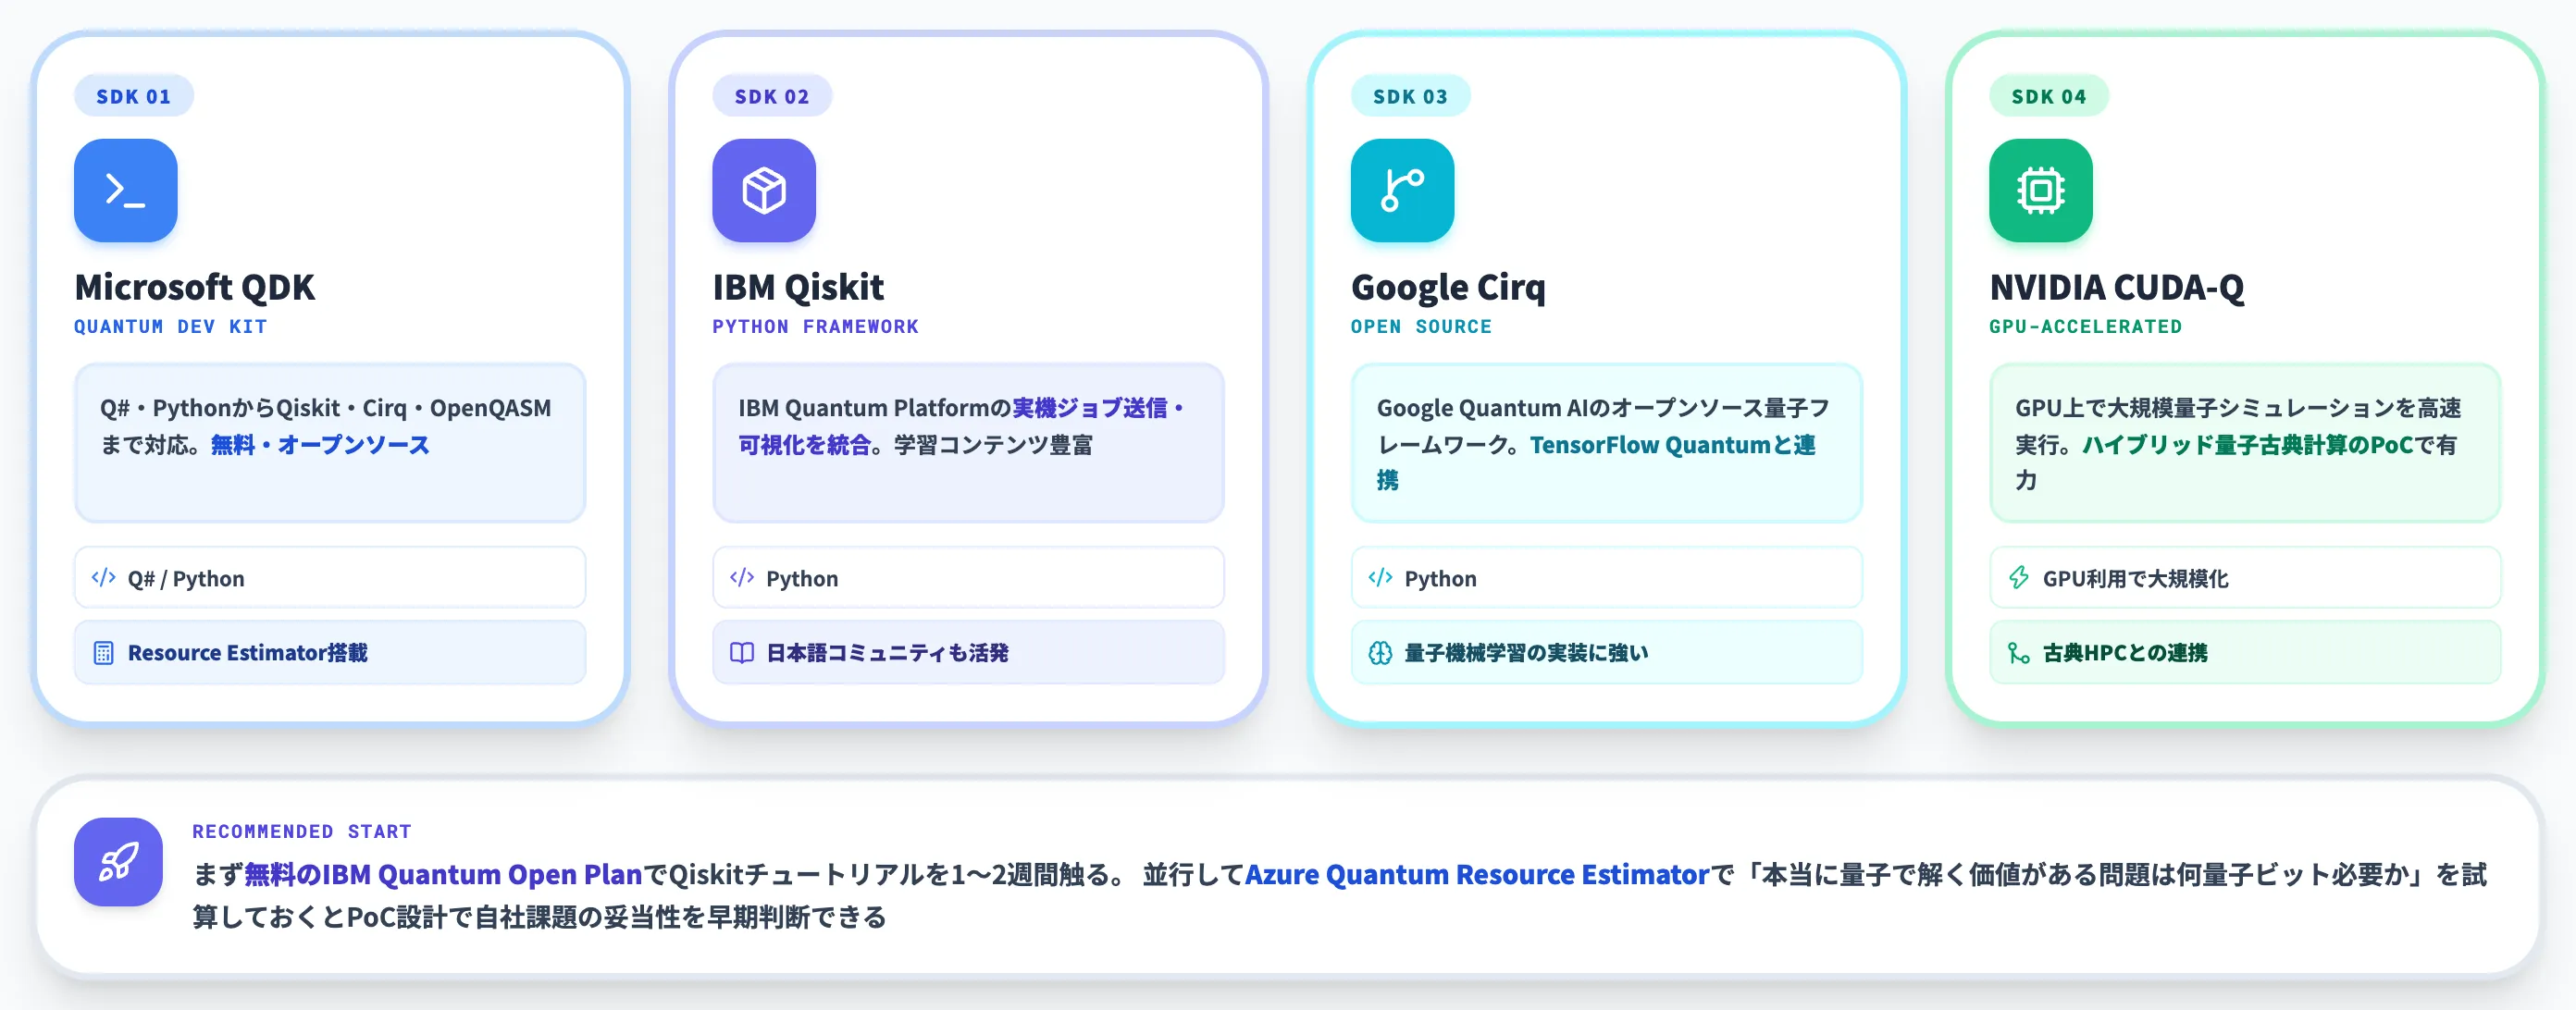Click branch icon beside 古典HPCとの連携
The width and height of the screenshot is (2576, 1010).
[2019, 653]
